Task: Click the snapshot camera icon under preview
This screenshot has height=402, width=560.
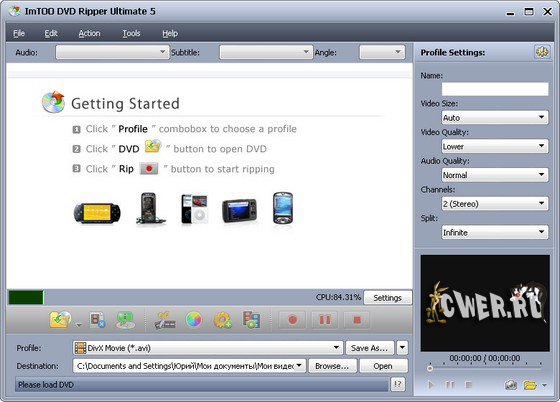Action: pyautogui.click(x=511, y=385)
